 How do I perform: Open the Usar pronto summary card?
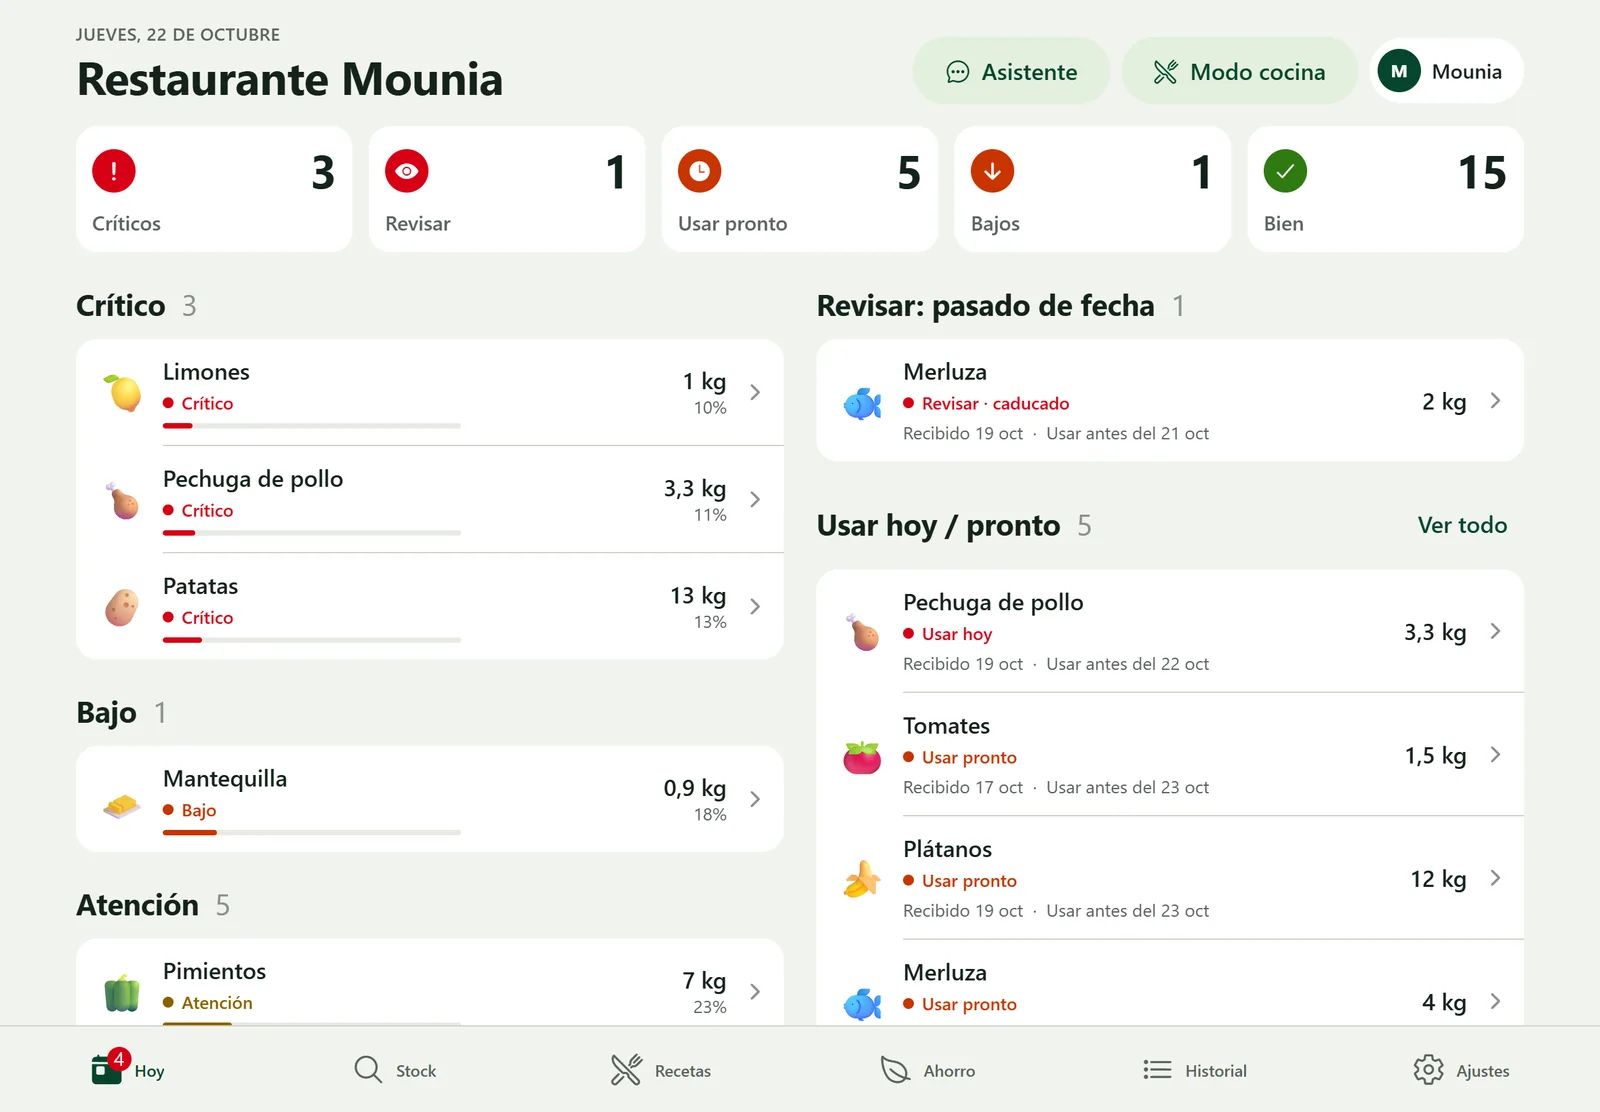coord(800,189)
